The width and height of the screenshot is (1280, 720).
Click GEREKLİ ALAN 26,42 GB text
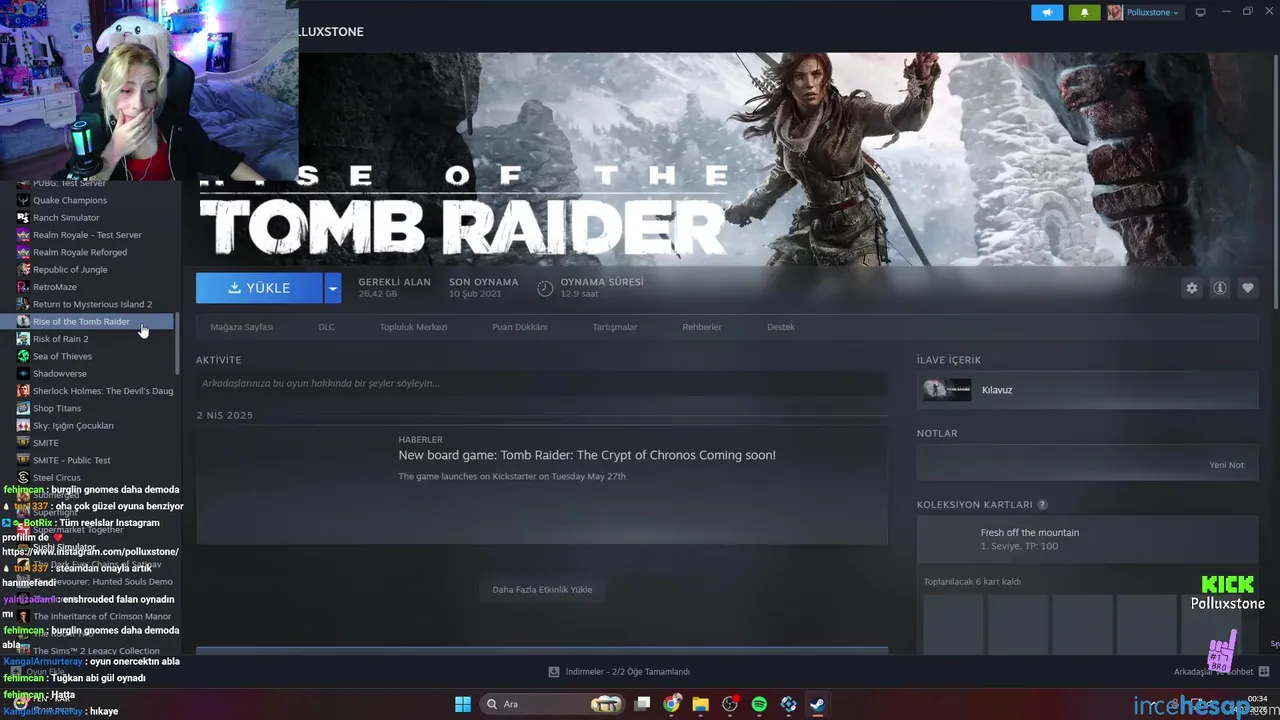coord(394,288)
